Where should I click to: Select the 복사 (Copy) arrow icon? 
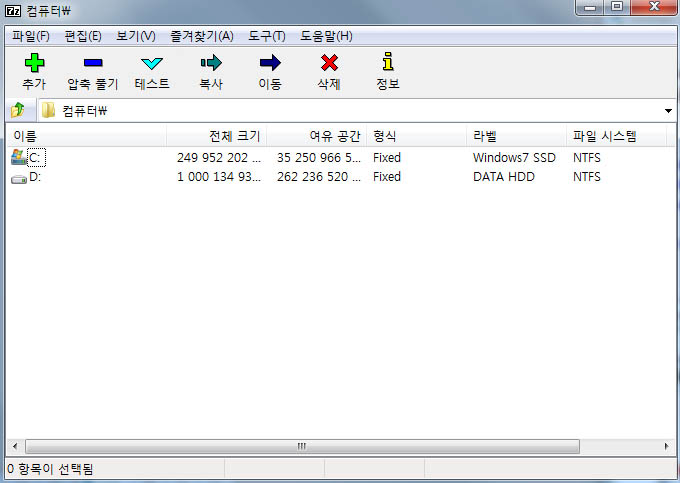pos(211,63)
